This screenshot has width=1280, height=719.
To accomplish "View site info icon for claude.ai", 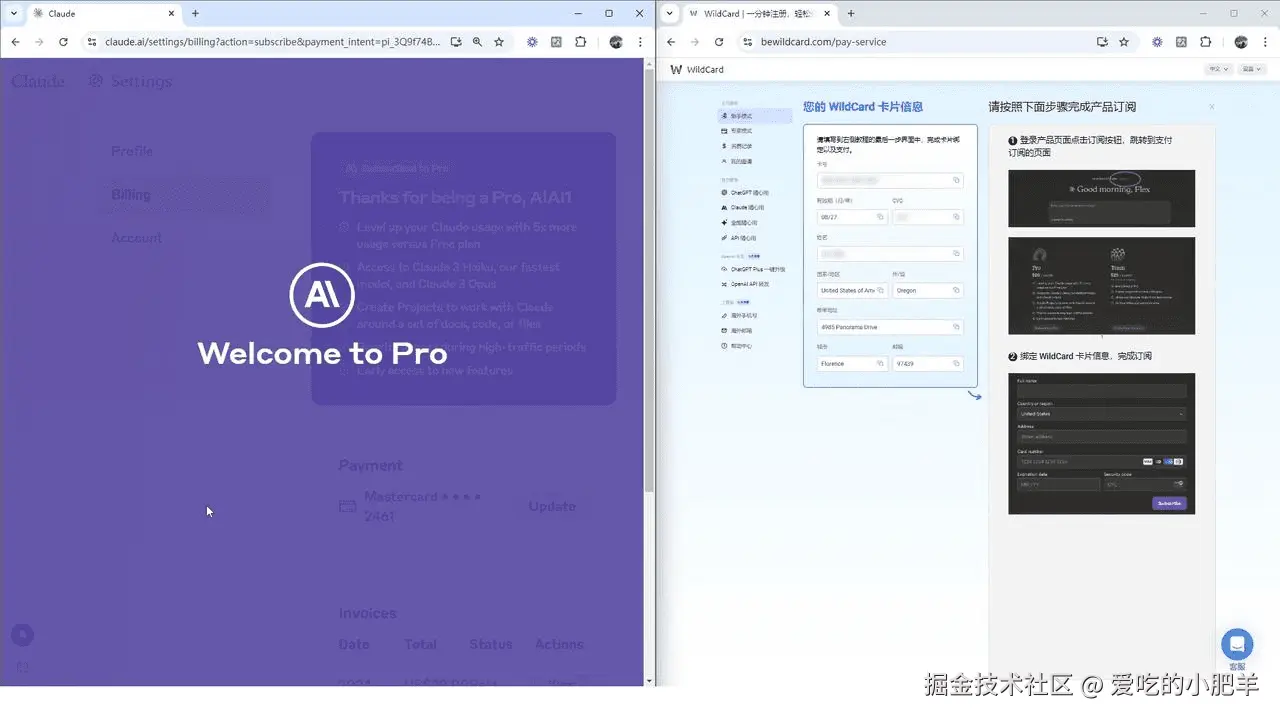I will [x=92, y=42].
